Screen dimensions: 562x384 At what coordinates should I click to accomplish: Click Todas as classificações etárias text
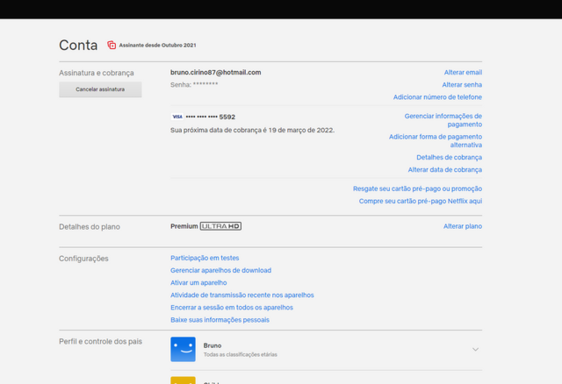point(240,355)
